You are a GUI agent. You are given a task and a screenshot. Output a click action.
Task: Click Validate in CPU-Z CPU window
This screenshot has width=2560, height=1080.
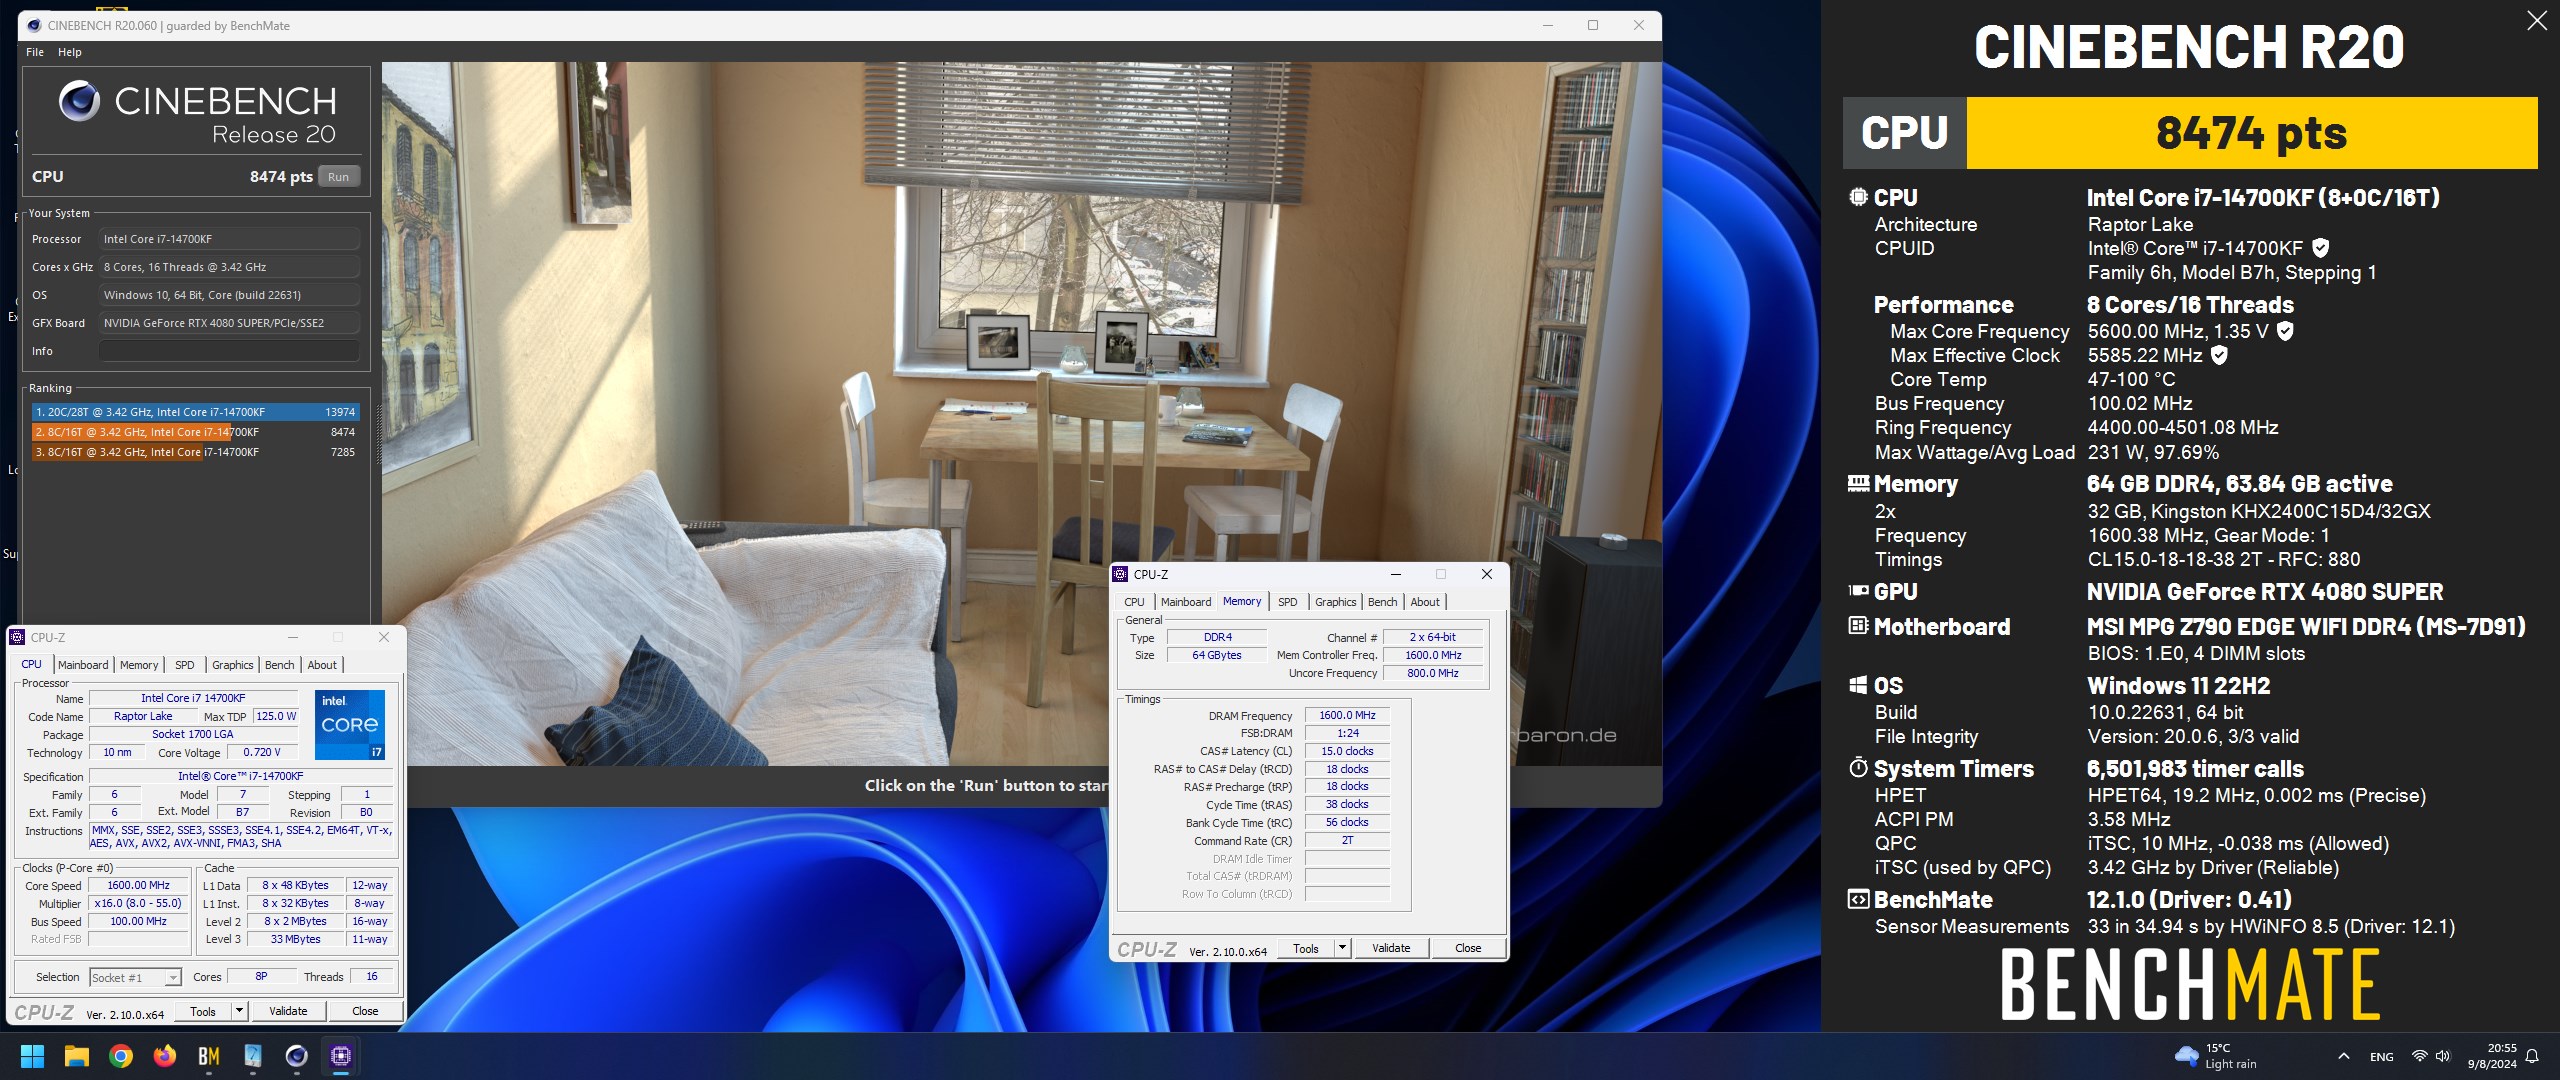288,1011
